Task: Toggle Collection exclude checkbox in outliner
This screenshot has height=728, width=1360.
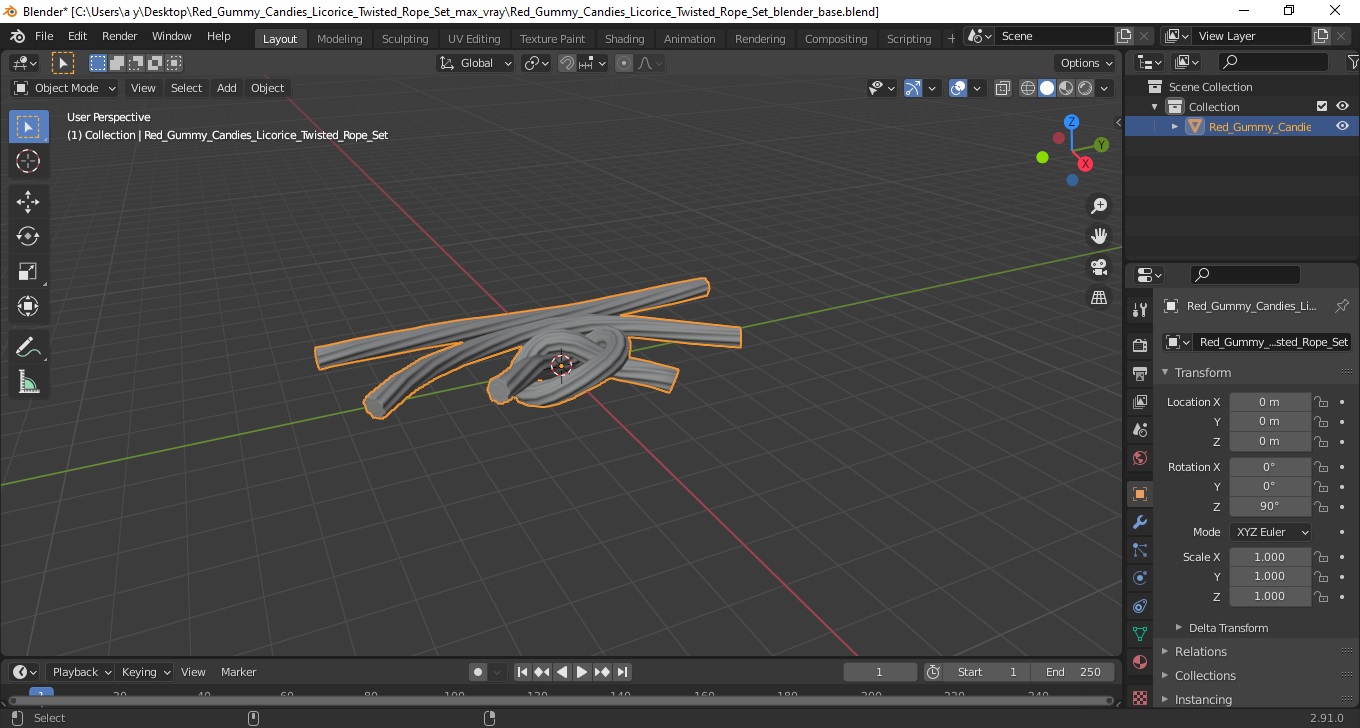Action: tap(1322, 106)
